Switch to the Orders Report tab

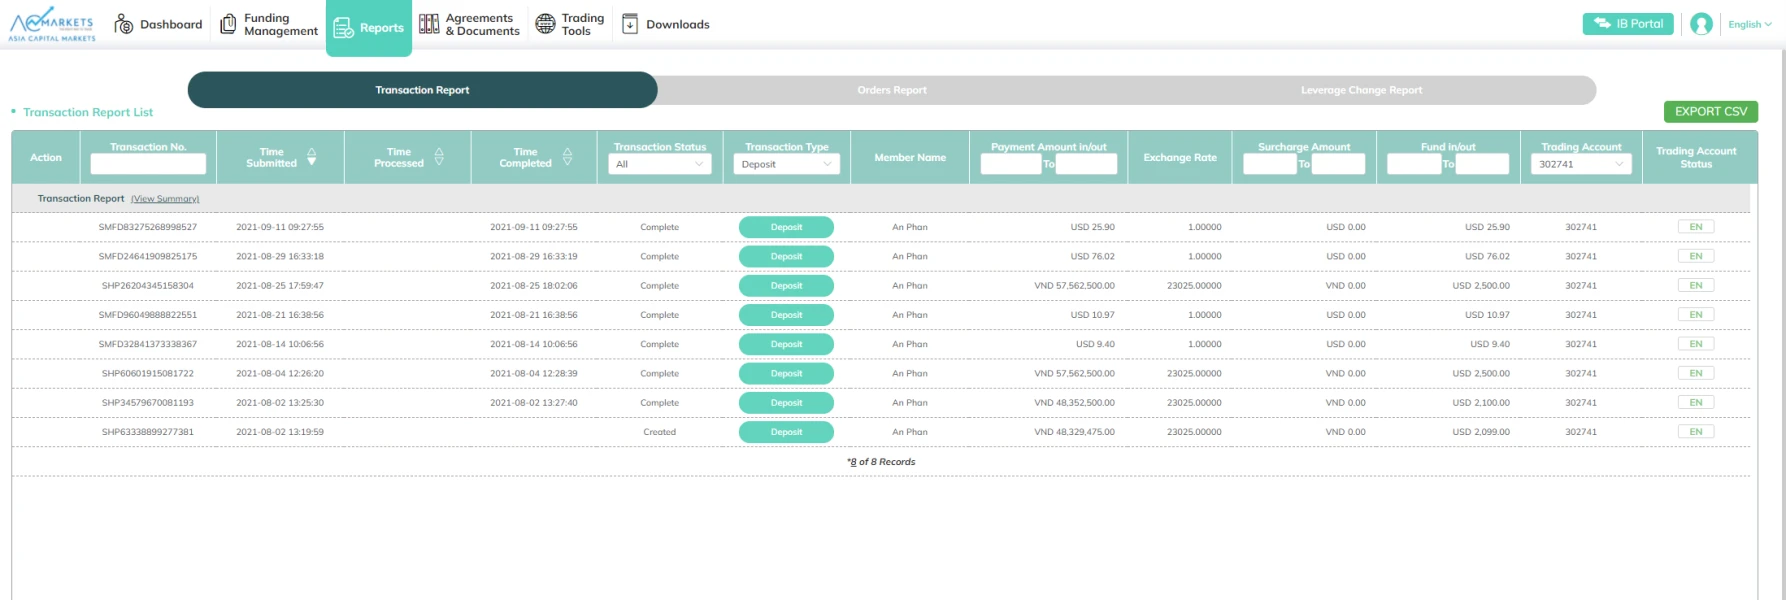tap(891, 90)
